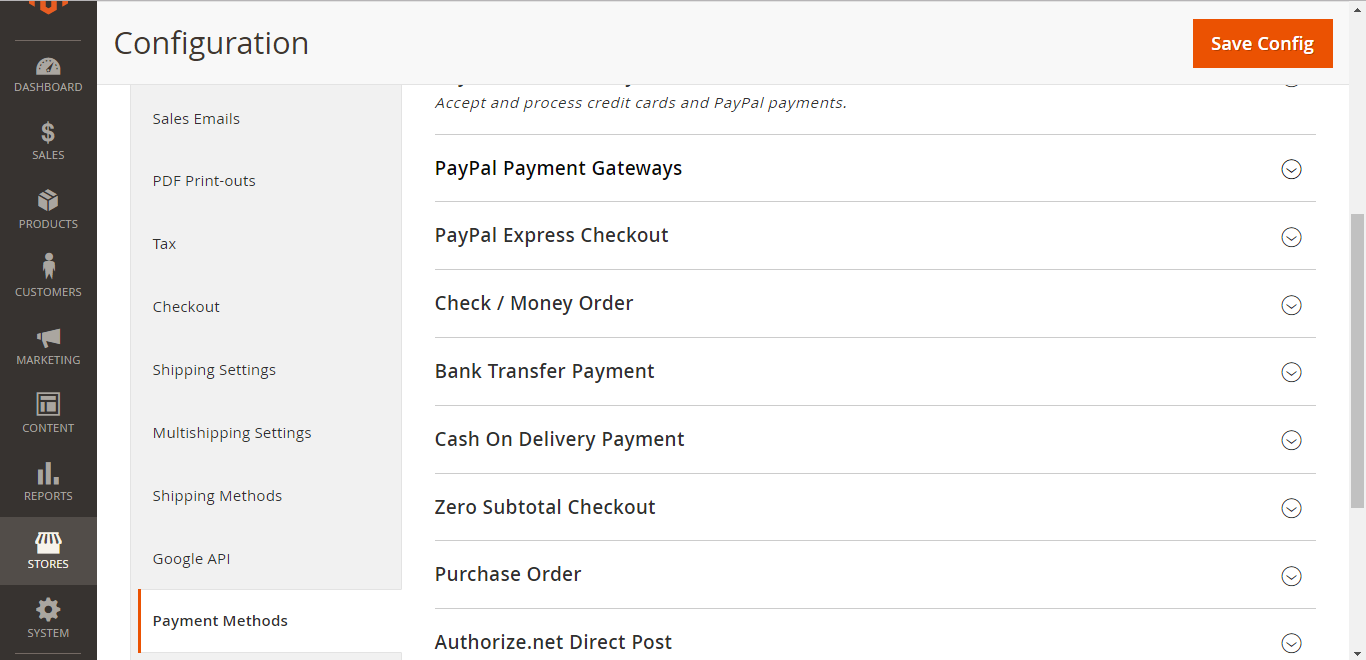Select the Marketing megaphone icon
The width and height of the screenshot is (1366, 660).
[48, 337]
